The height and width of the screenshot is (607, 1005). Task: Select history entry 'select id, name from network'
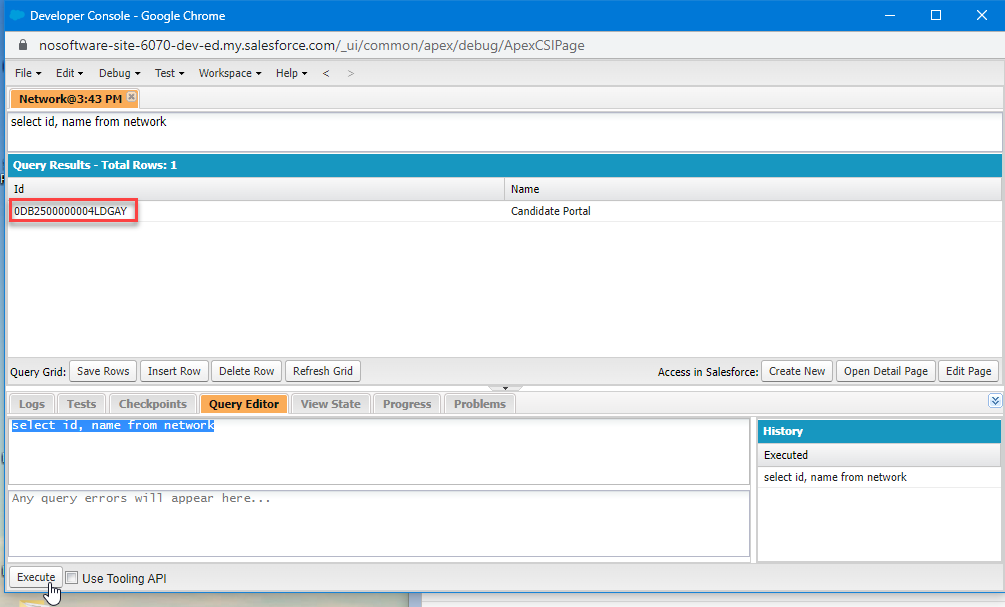(879, 477)
